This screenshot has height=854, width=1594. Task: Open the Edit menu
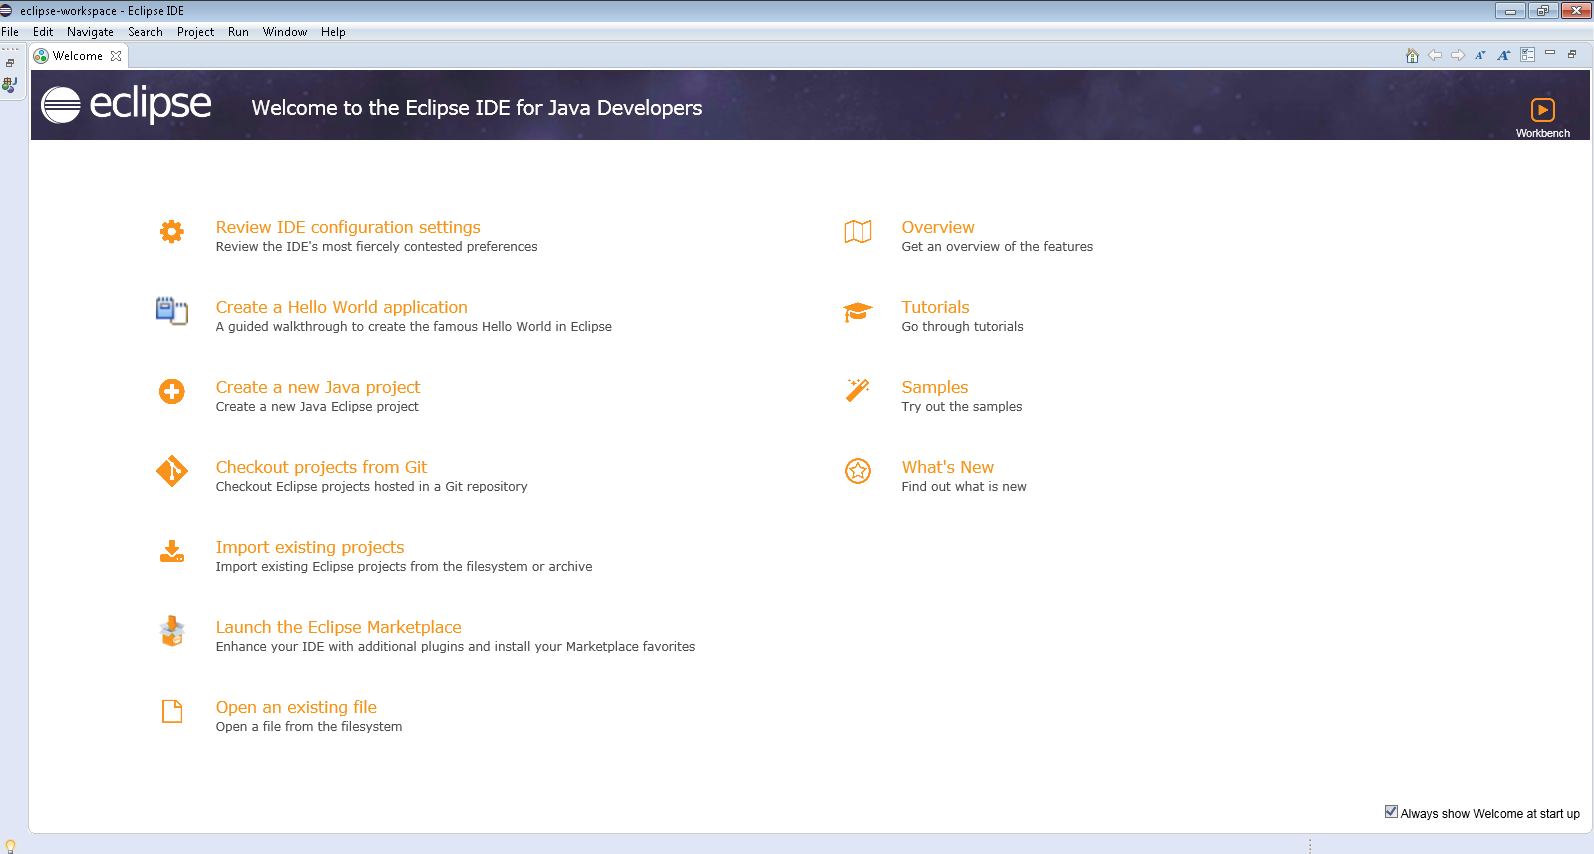(x=43, y=32)
